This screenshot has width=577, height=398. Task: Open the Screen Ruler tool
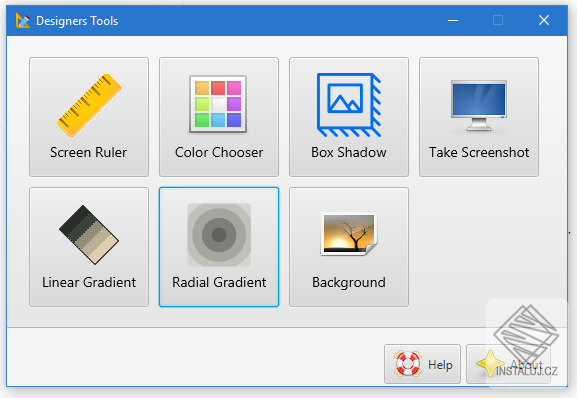click(89, 117)
